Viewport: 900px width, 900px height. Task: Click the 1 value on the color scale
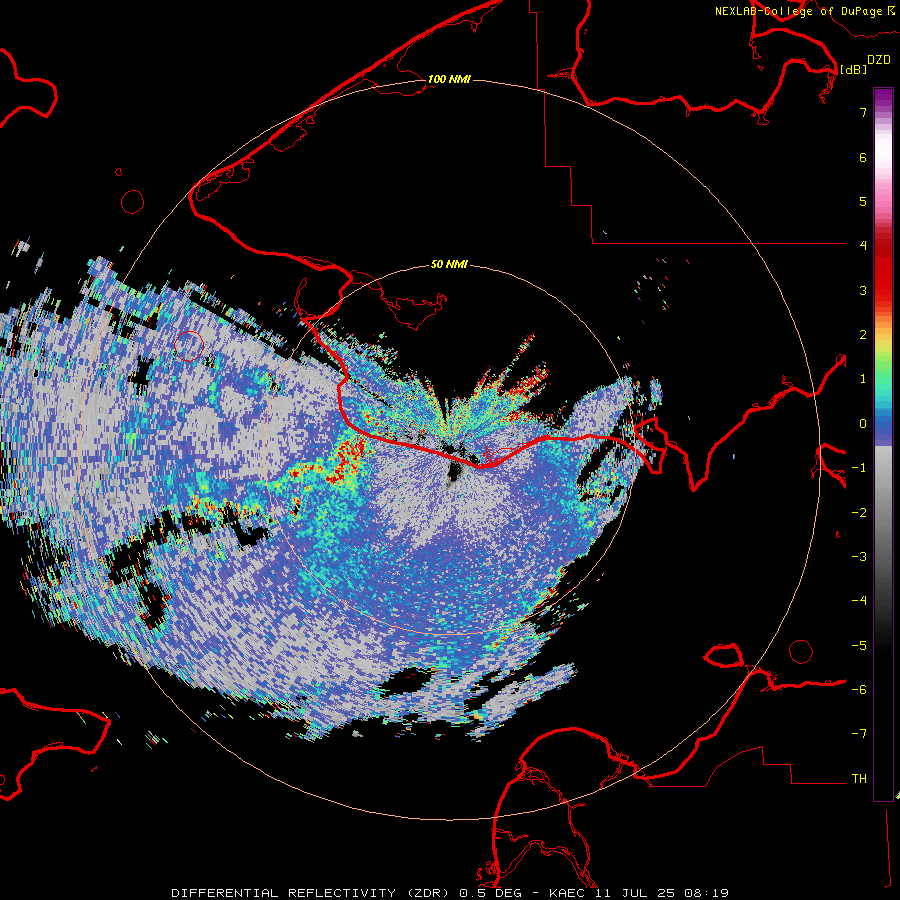coord(863,379)
